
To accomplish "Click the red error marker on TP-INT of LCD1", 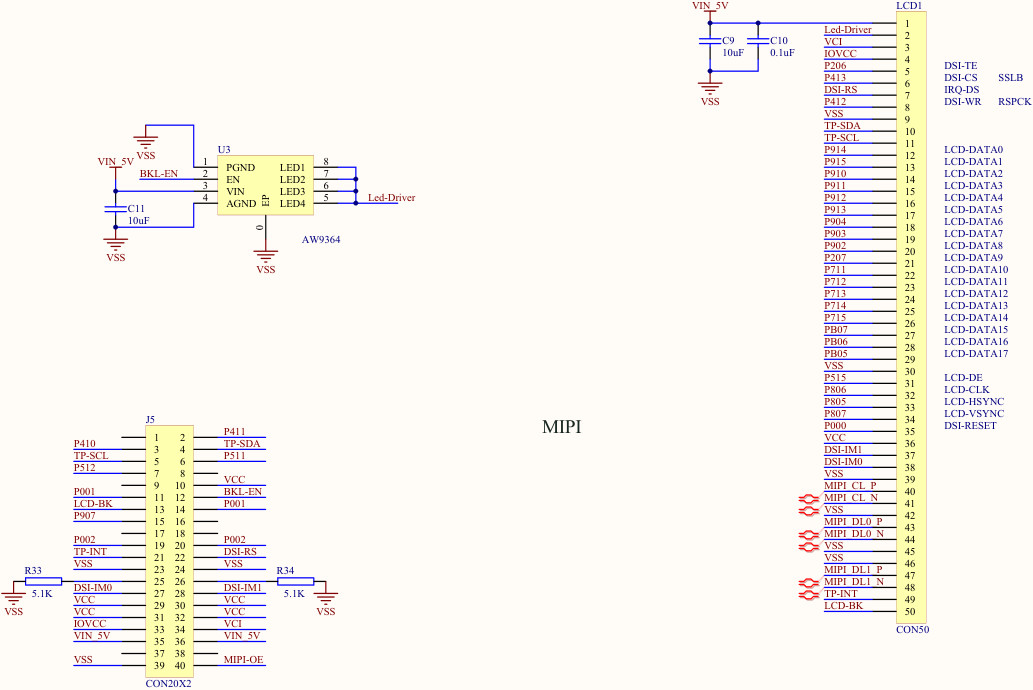I will pyautogui.click(x=808, y=594).
